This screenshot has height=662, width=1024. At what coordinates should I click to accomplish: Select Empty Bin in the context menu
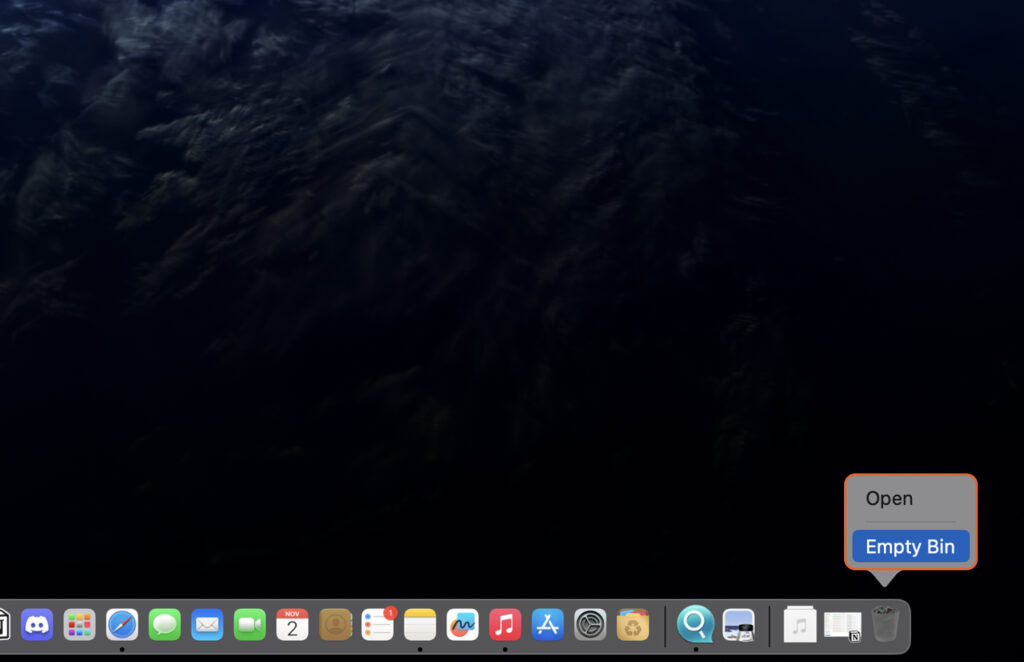pos(910,547)
